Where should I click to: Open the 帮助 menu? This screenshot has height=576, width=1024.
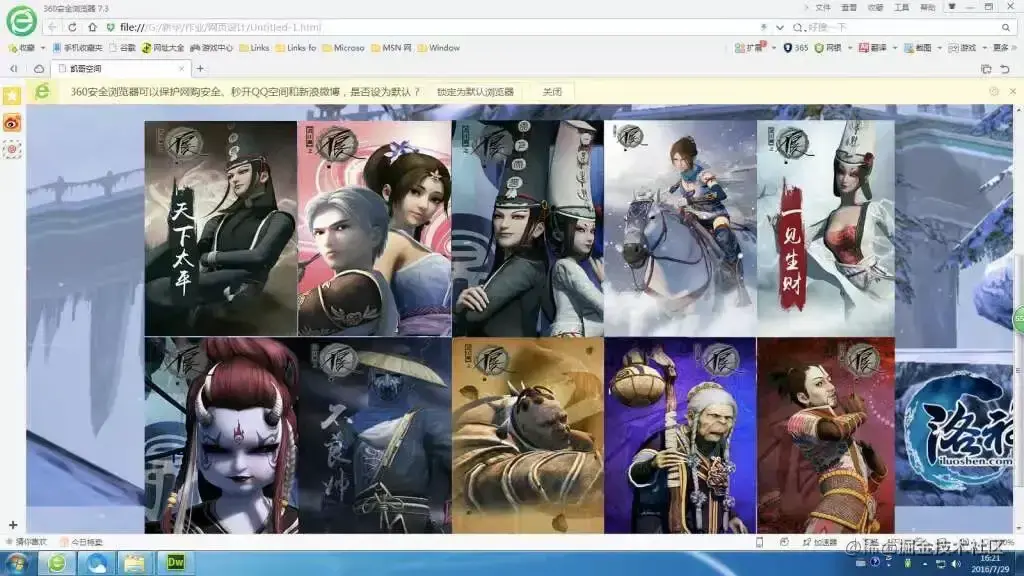point(927,7)
